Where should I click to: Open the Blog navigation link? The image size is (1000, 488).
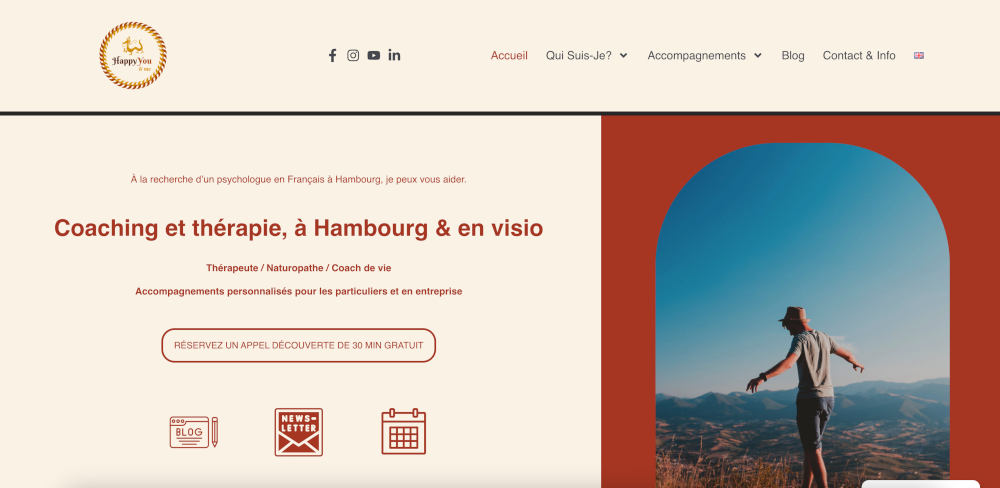coord(793,55)
